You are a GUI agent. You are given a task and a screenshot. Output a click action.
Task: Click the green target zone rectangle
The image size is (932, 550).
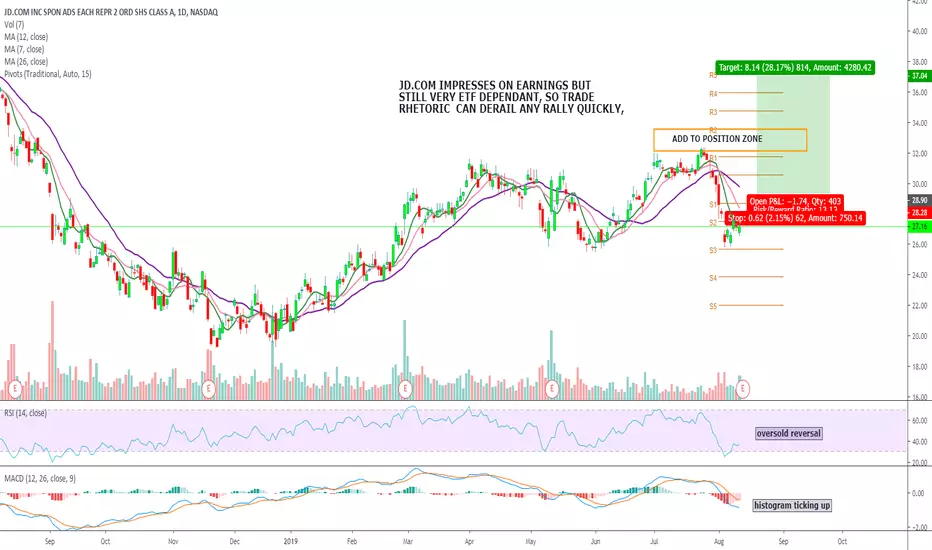click(x=793, y=134)
